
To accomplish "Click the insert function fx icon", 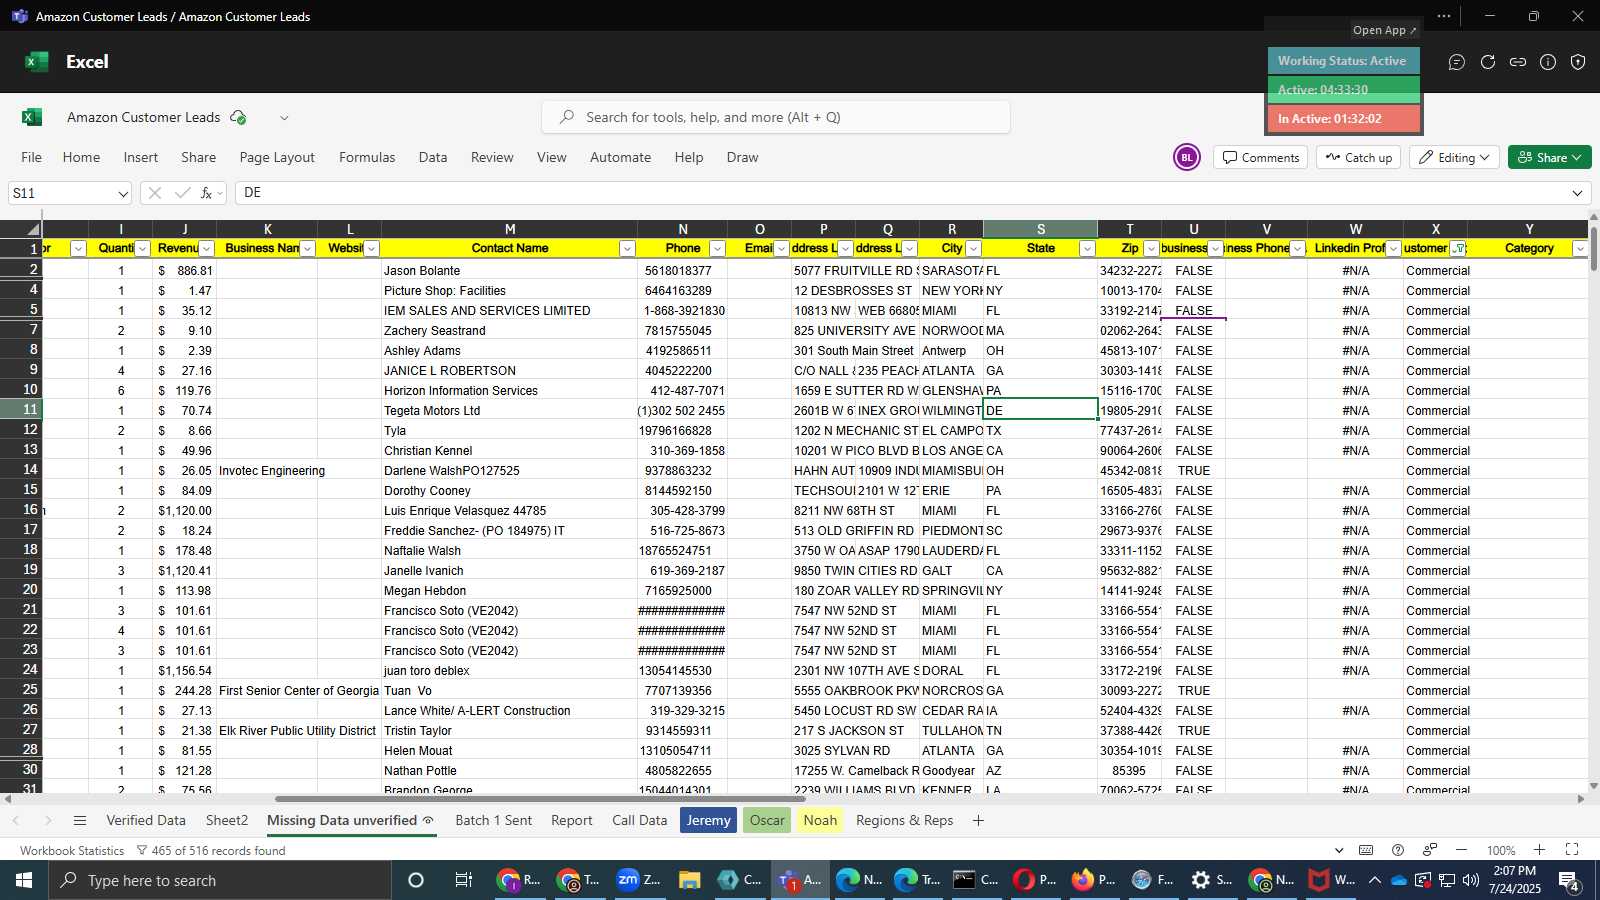I will click(207, 193).
